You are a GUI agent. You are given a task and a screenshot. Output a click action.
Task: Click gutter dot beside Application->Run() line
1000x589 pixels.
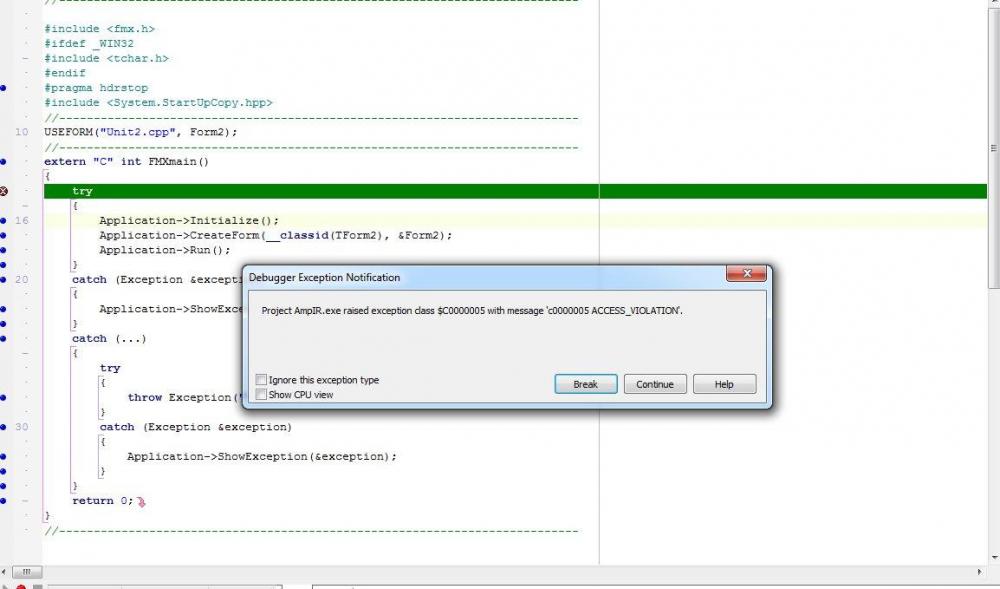(3, 250)
